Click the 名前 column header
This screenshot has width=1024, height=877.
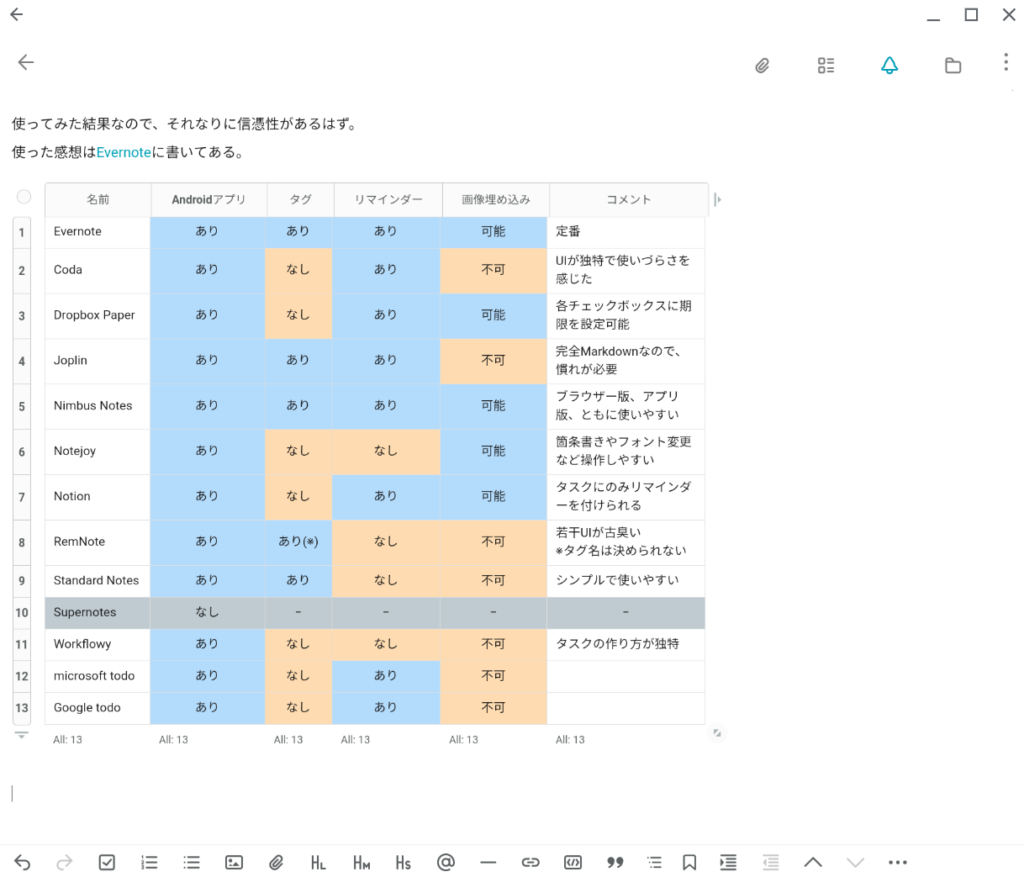coord(98,200)
